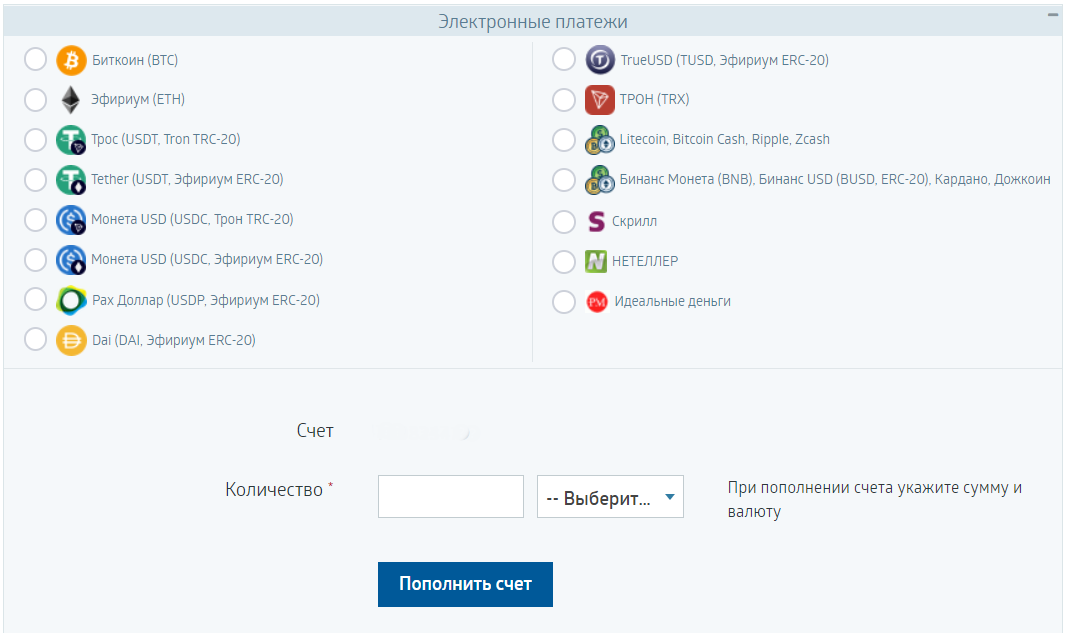Click the Pax Dollar green ring icon
The height and width of the screenshot is (633, 1066).
point(71,301)
